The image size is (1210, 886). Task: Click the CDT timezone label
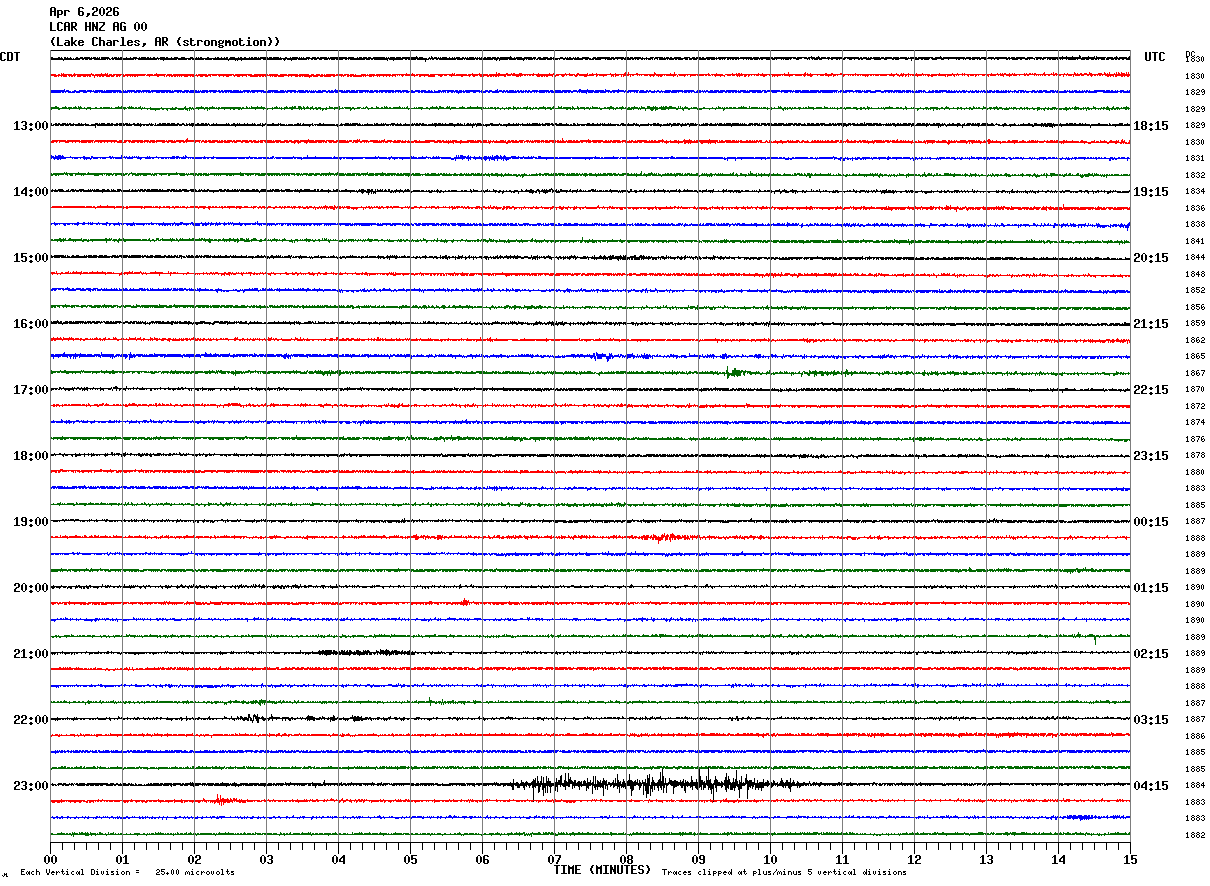(x=10, y=57)
